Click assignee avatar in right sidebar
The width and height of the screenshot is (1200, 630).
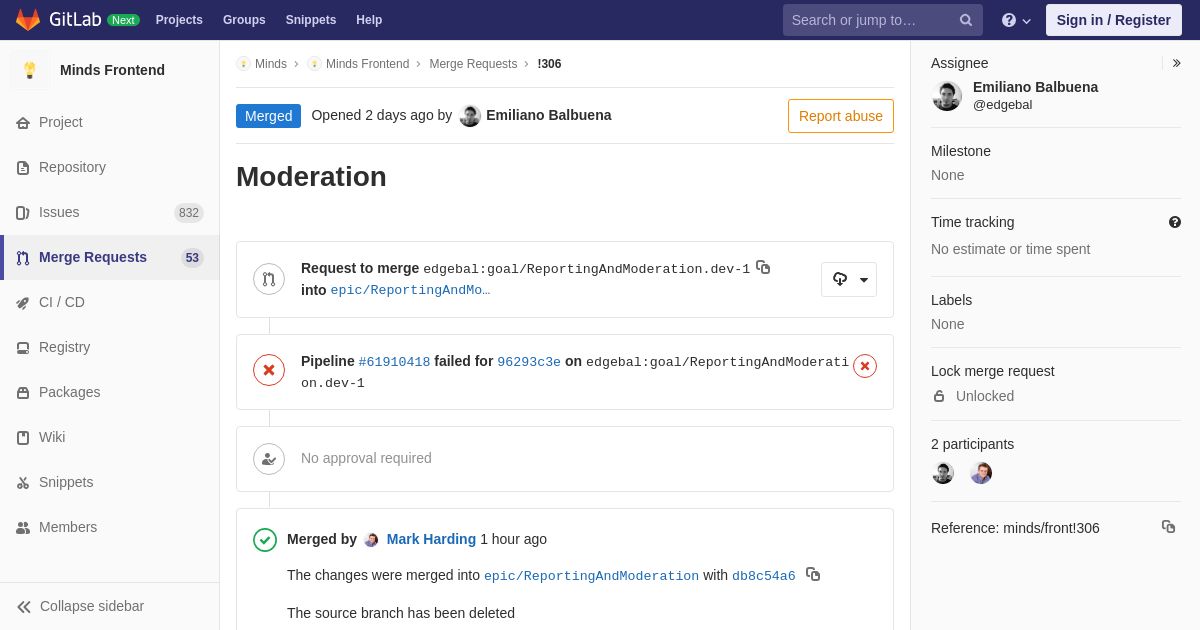947,96
